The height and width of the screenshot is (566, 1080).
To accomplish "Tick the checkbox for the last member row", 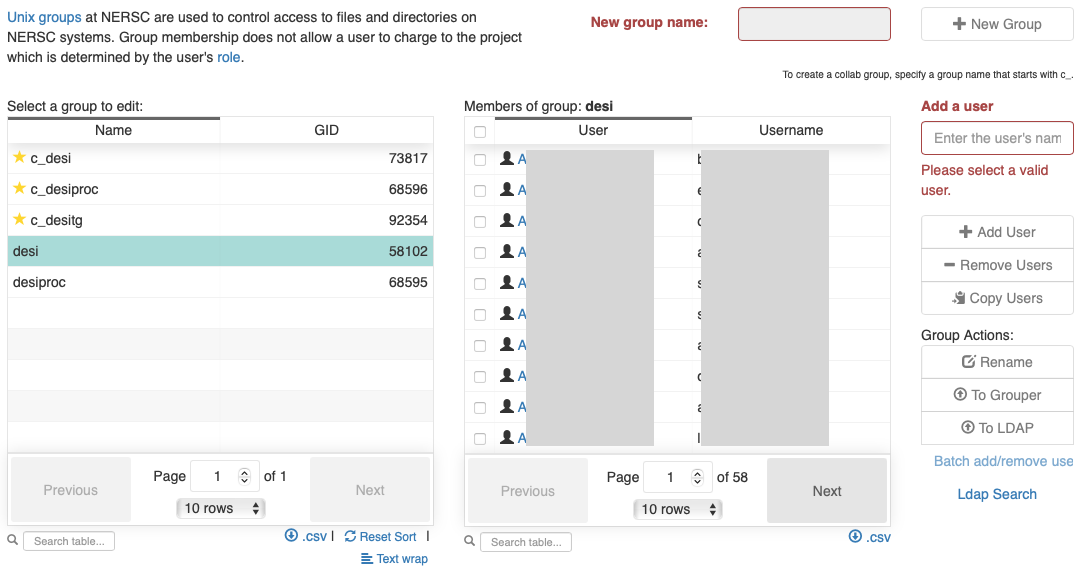I will click(x=480, y=439).
